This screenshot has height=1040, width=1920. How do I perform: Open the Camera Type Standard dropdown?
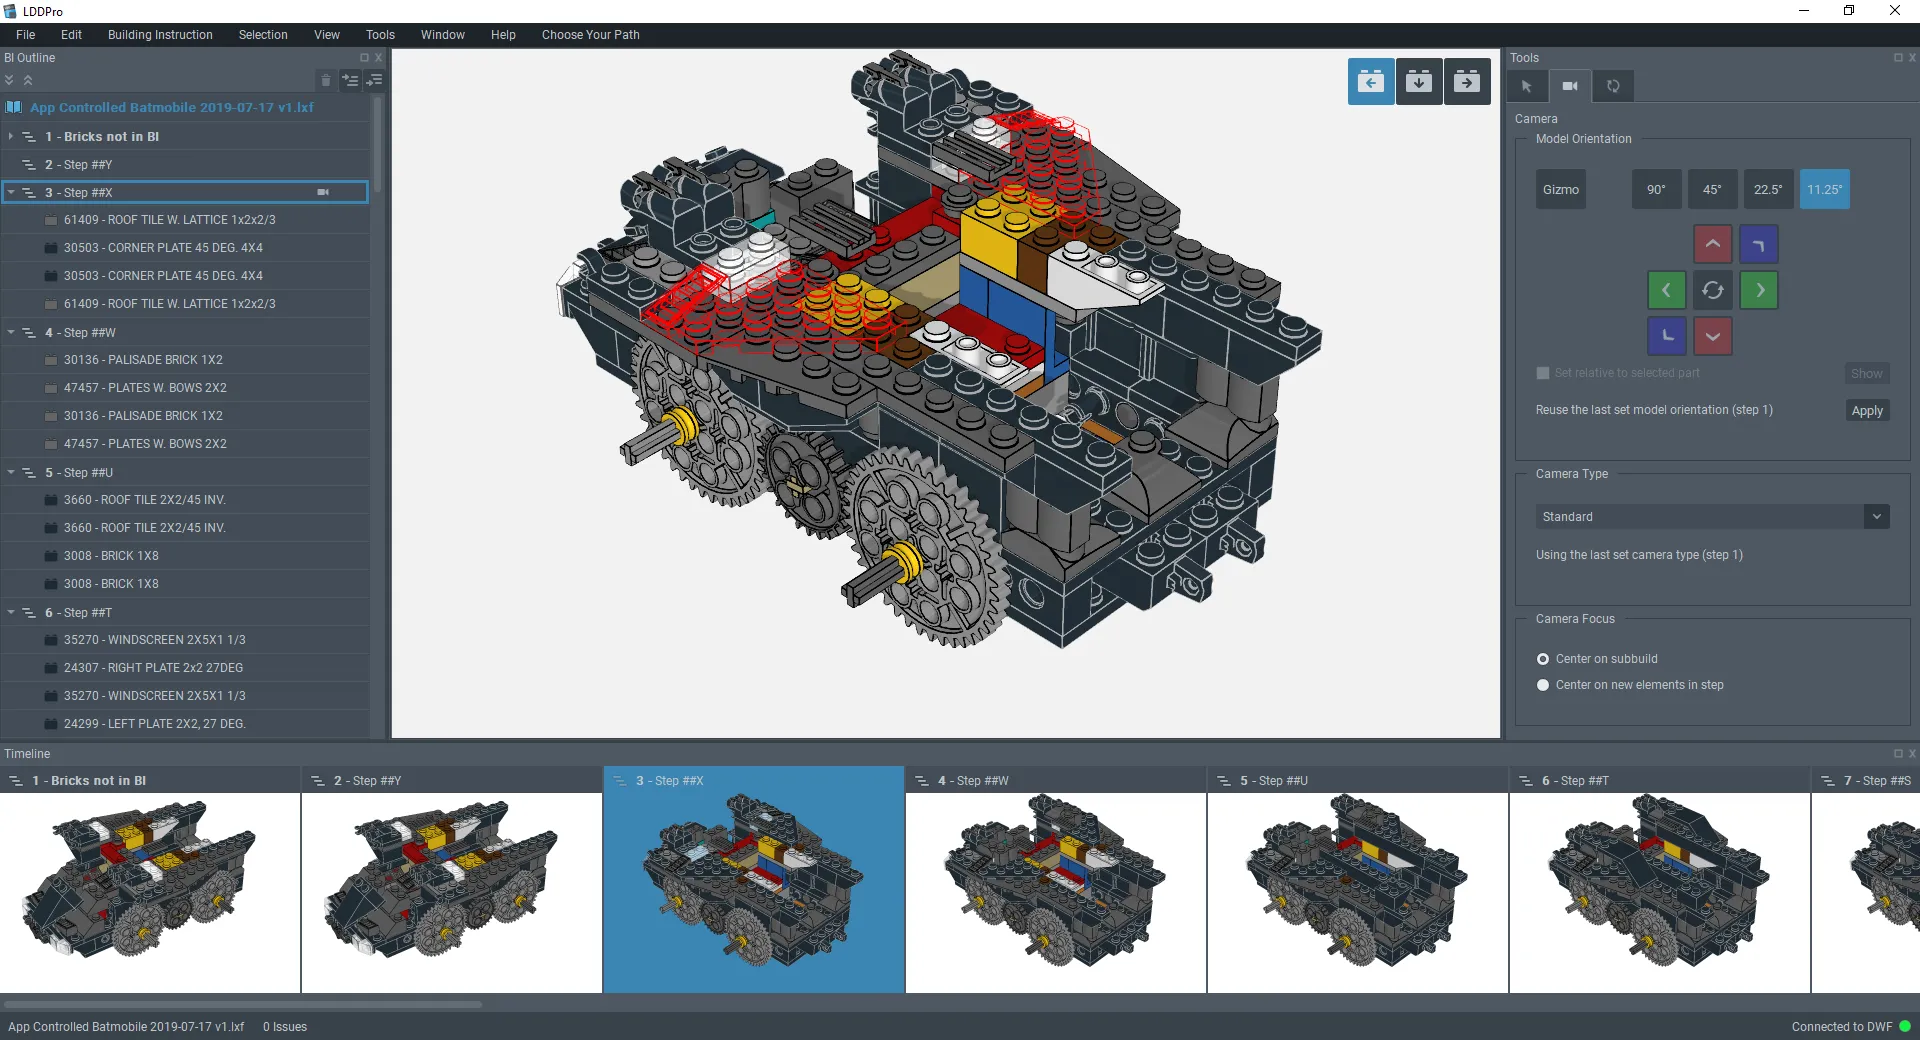tap(1712, 517)
